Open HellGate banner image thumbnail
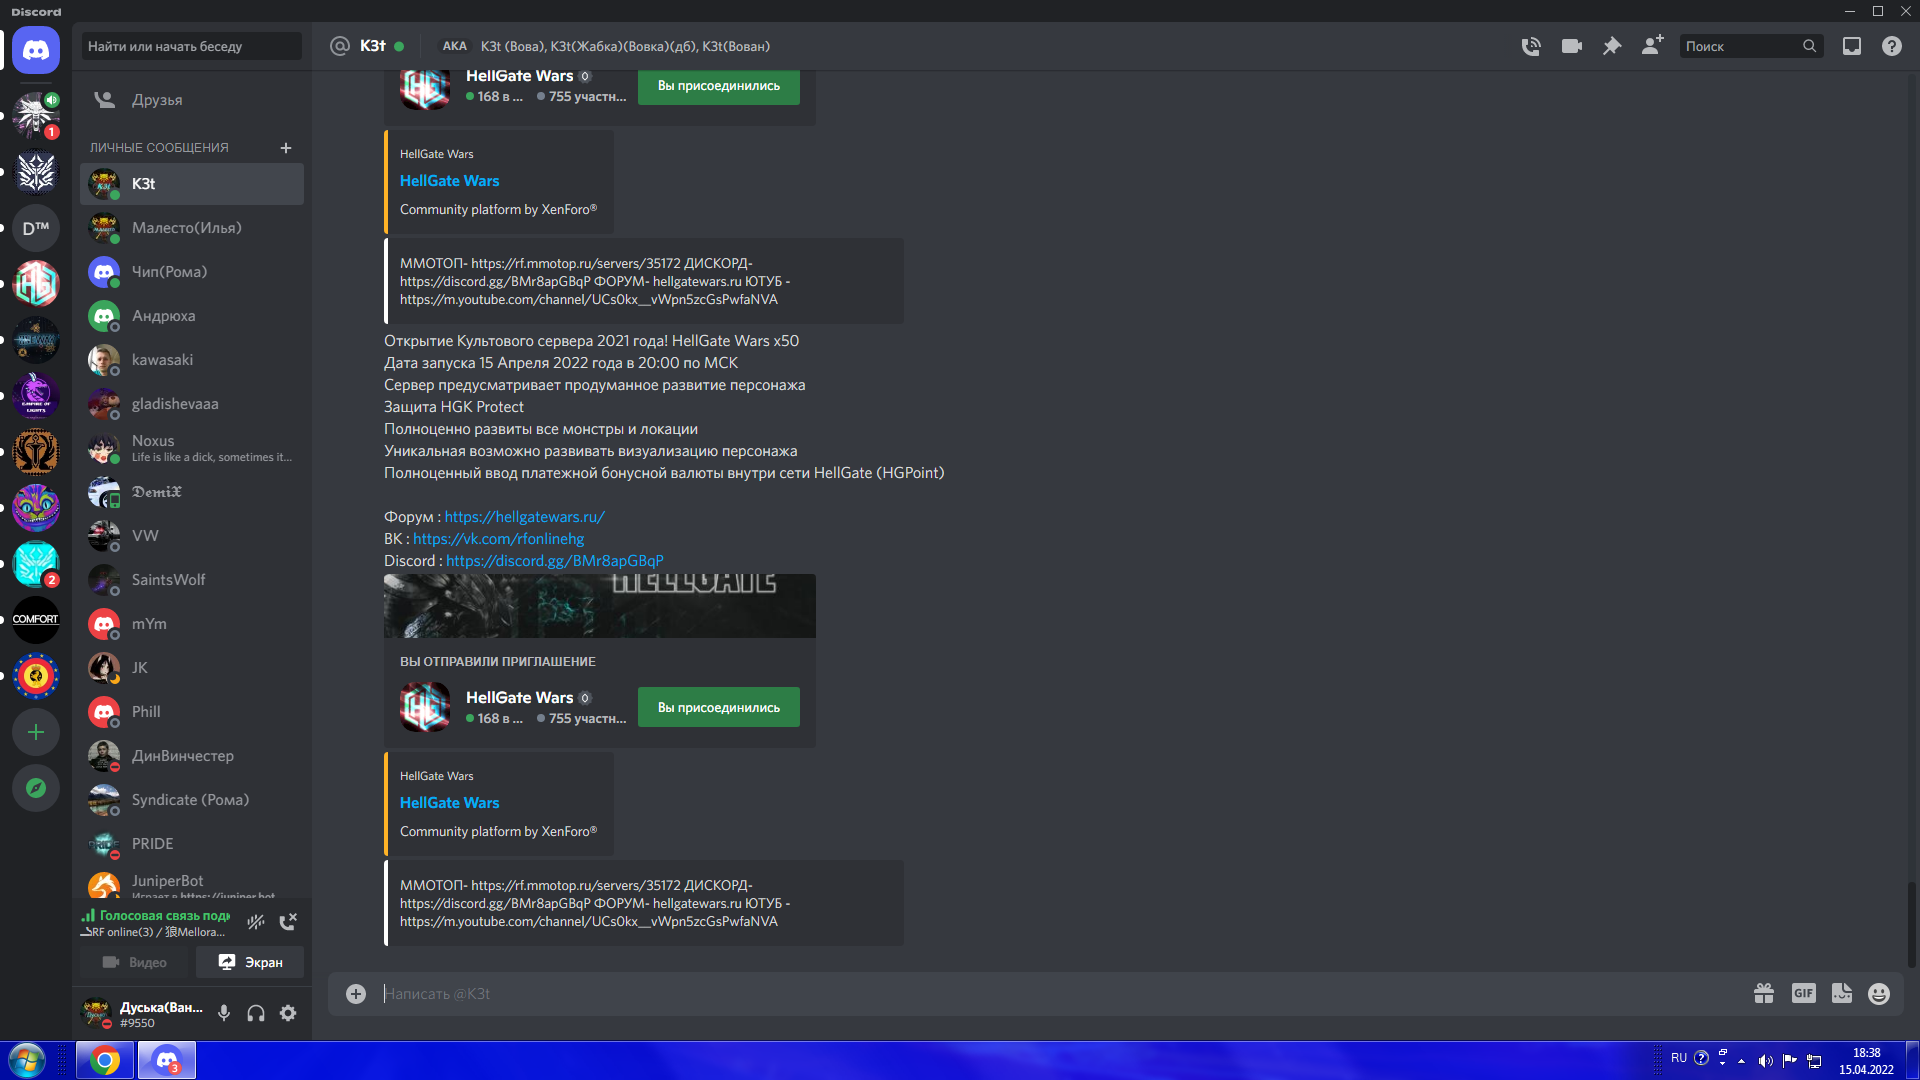This screenshot has height=1080, width=1920. [600, 606]
